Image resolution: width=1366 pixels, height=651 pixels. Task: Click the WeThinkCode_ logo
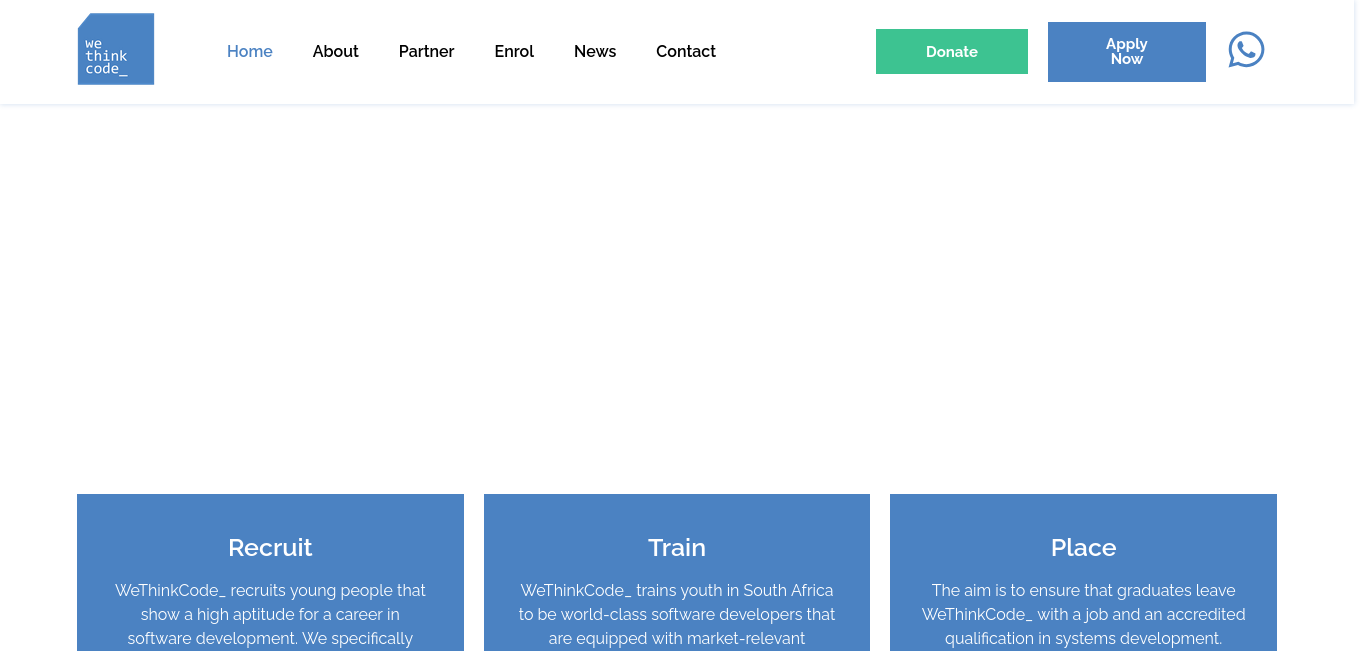(x=116, y=49)
